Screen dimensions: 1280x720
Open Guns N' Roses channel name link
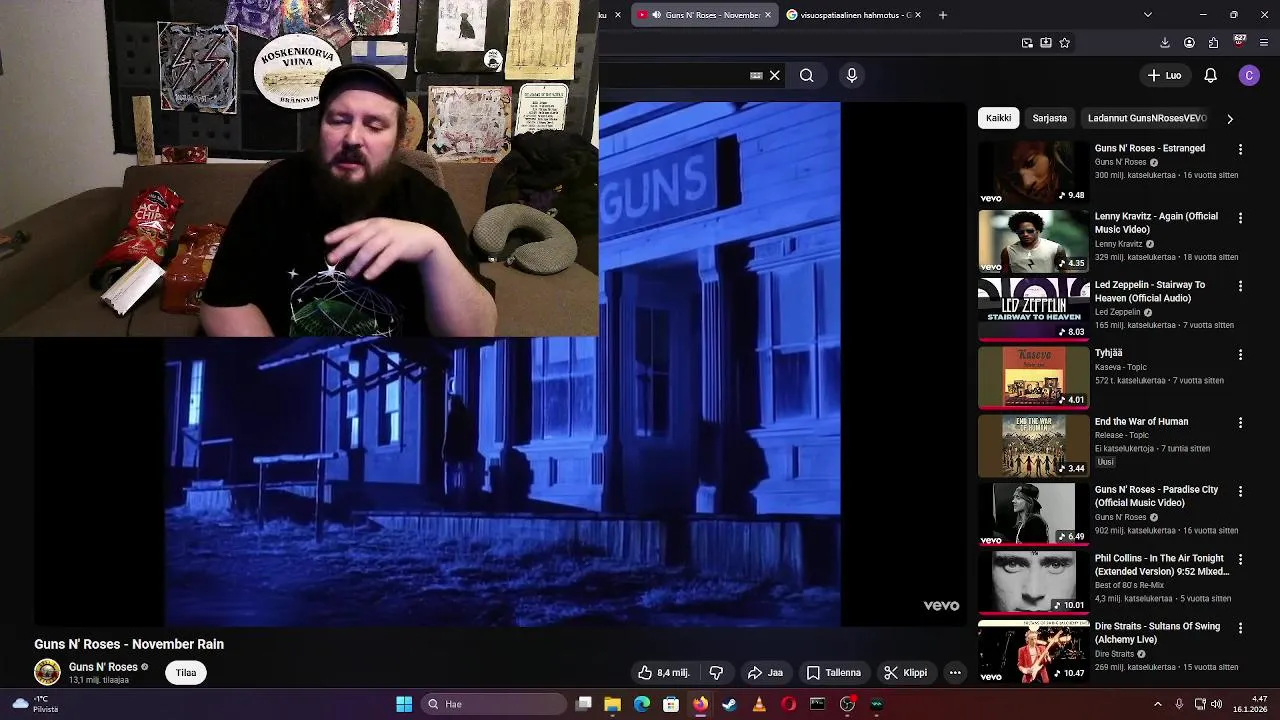click(103, 667)
